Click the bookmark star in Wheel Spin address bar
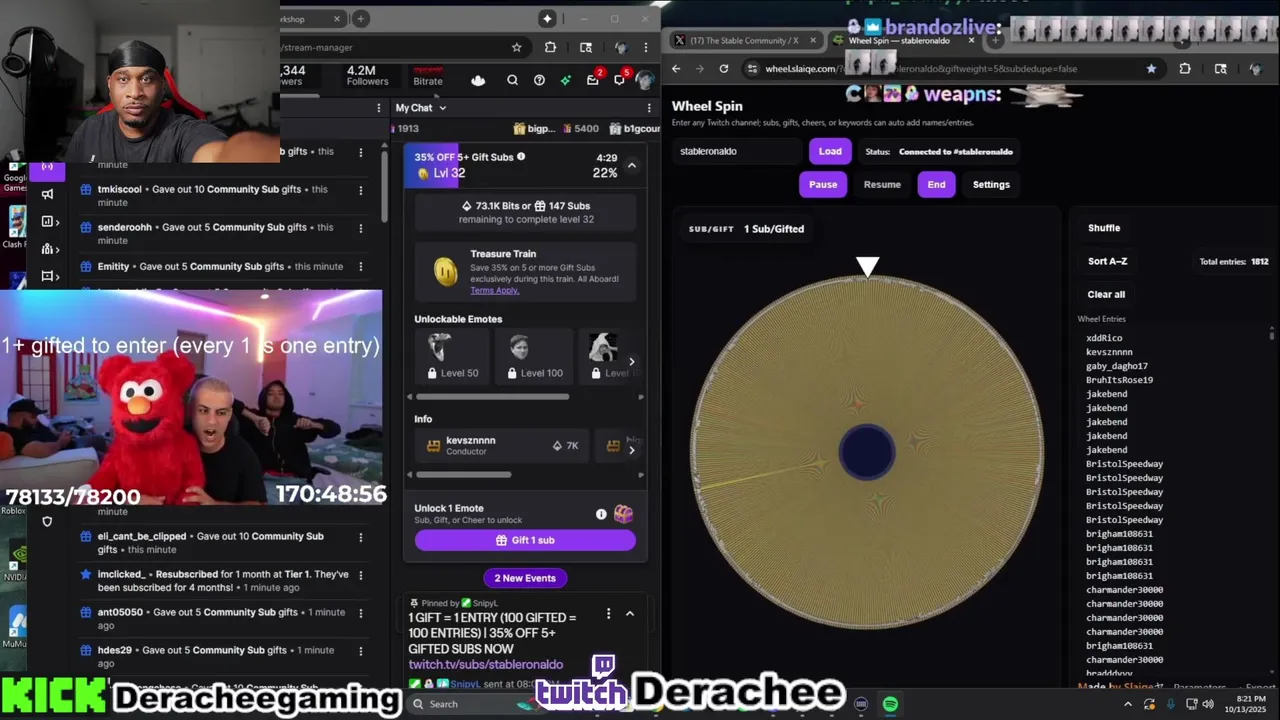 [x=1151, y=69]
